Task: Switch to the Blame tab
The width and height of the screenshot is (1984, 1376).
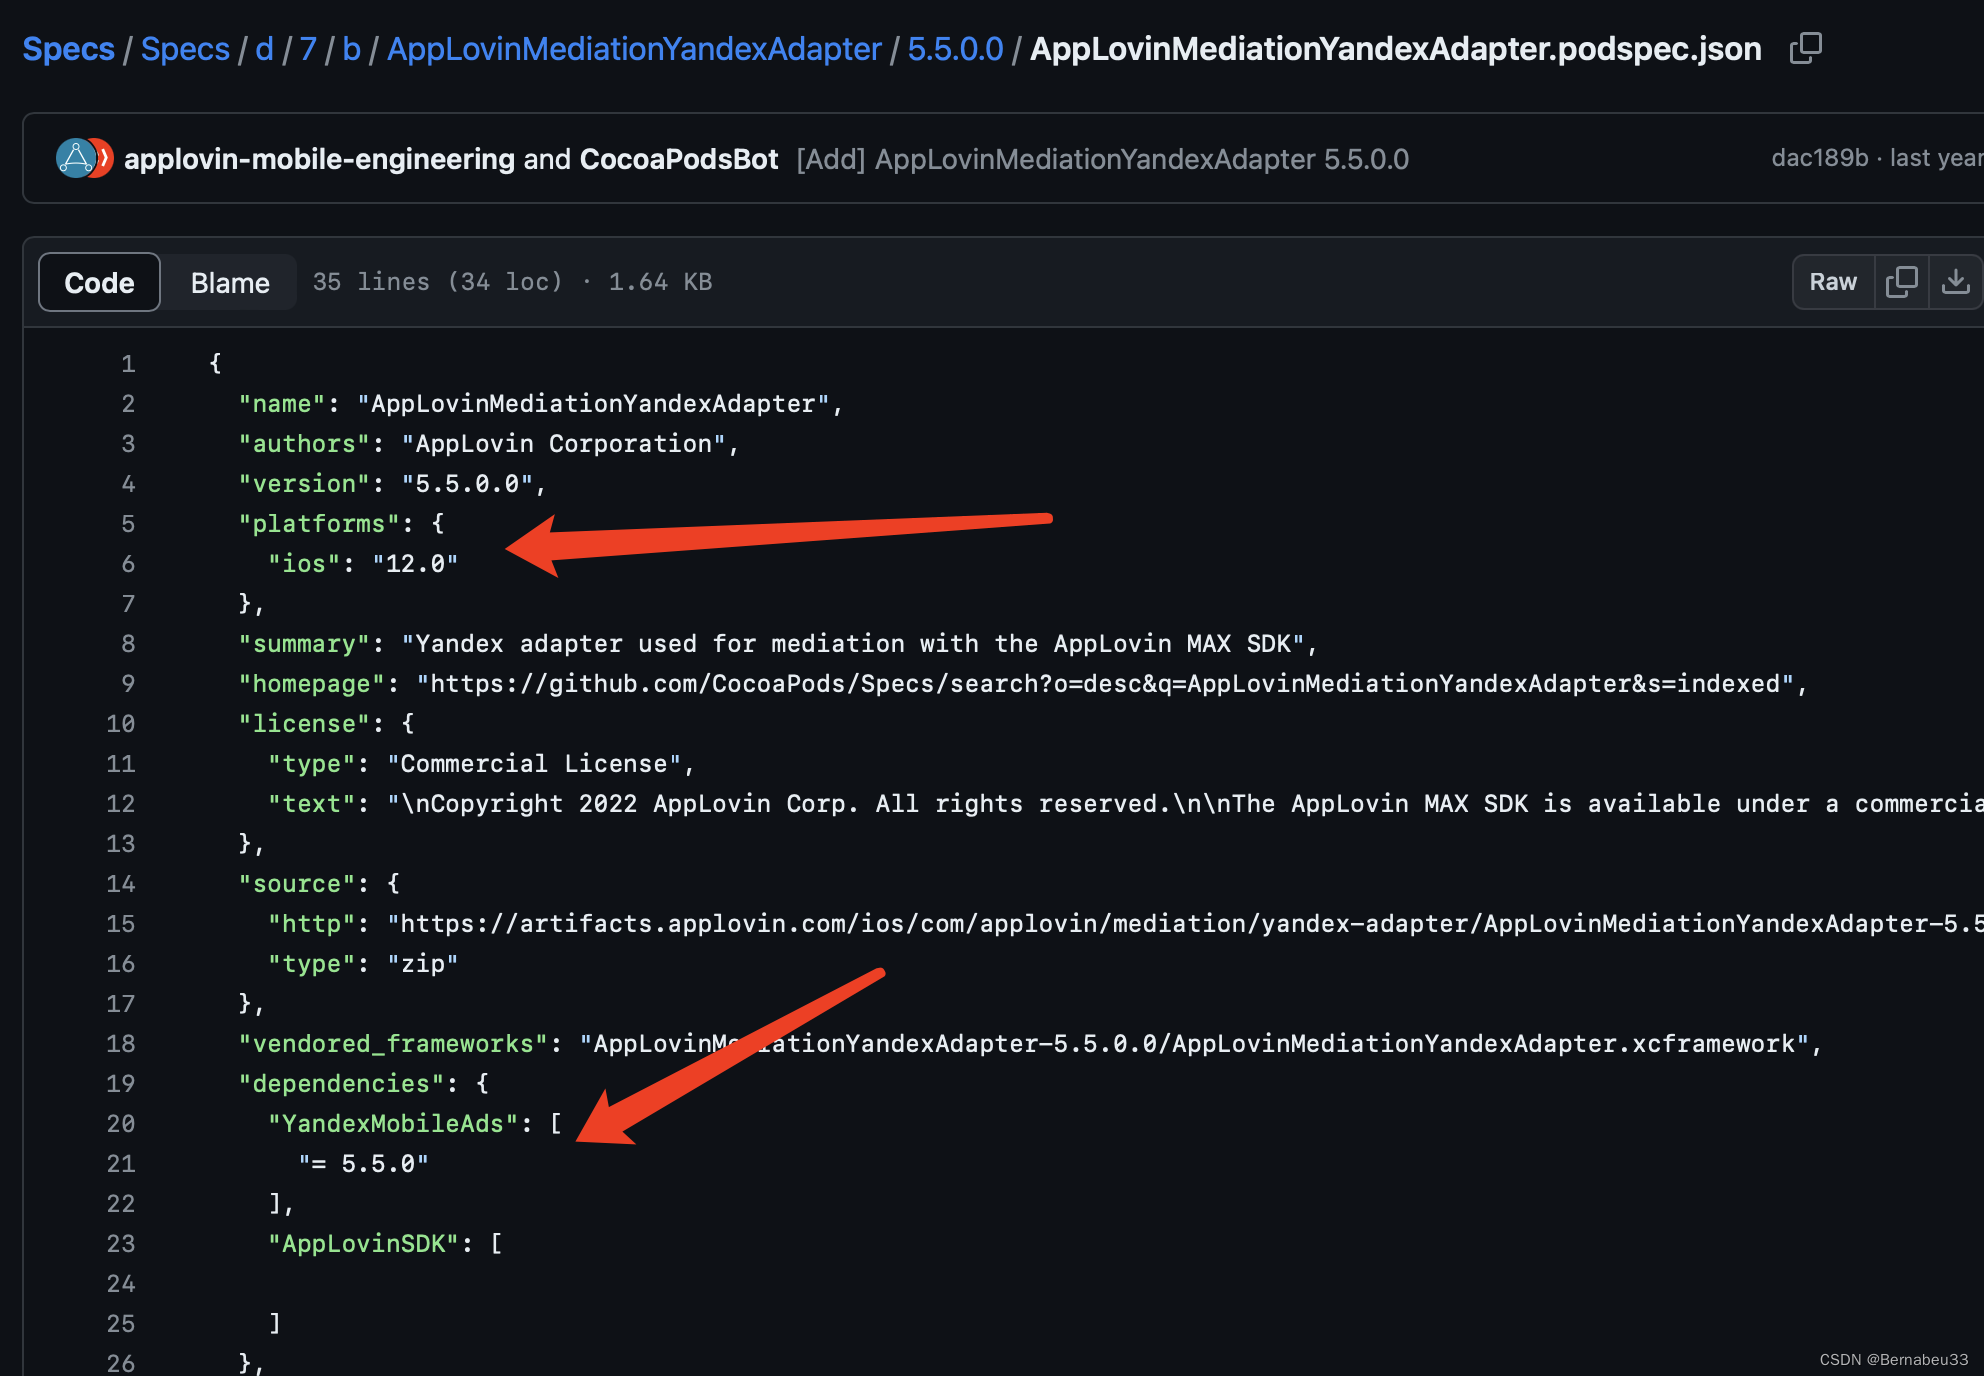Action: pyautogui.click(x=229, y=282)
